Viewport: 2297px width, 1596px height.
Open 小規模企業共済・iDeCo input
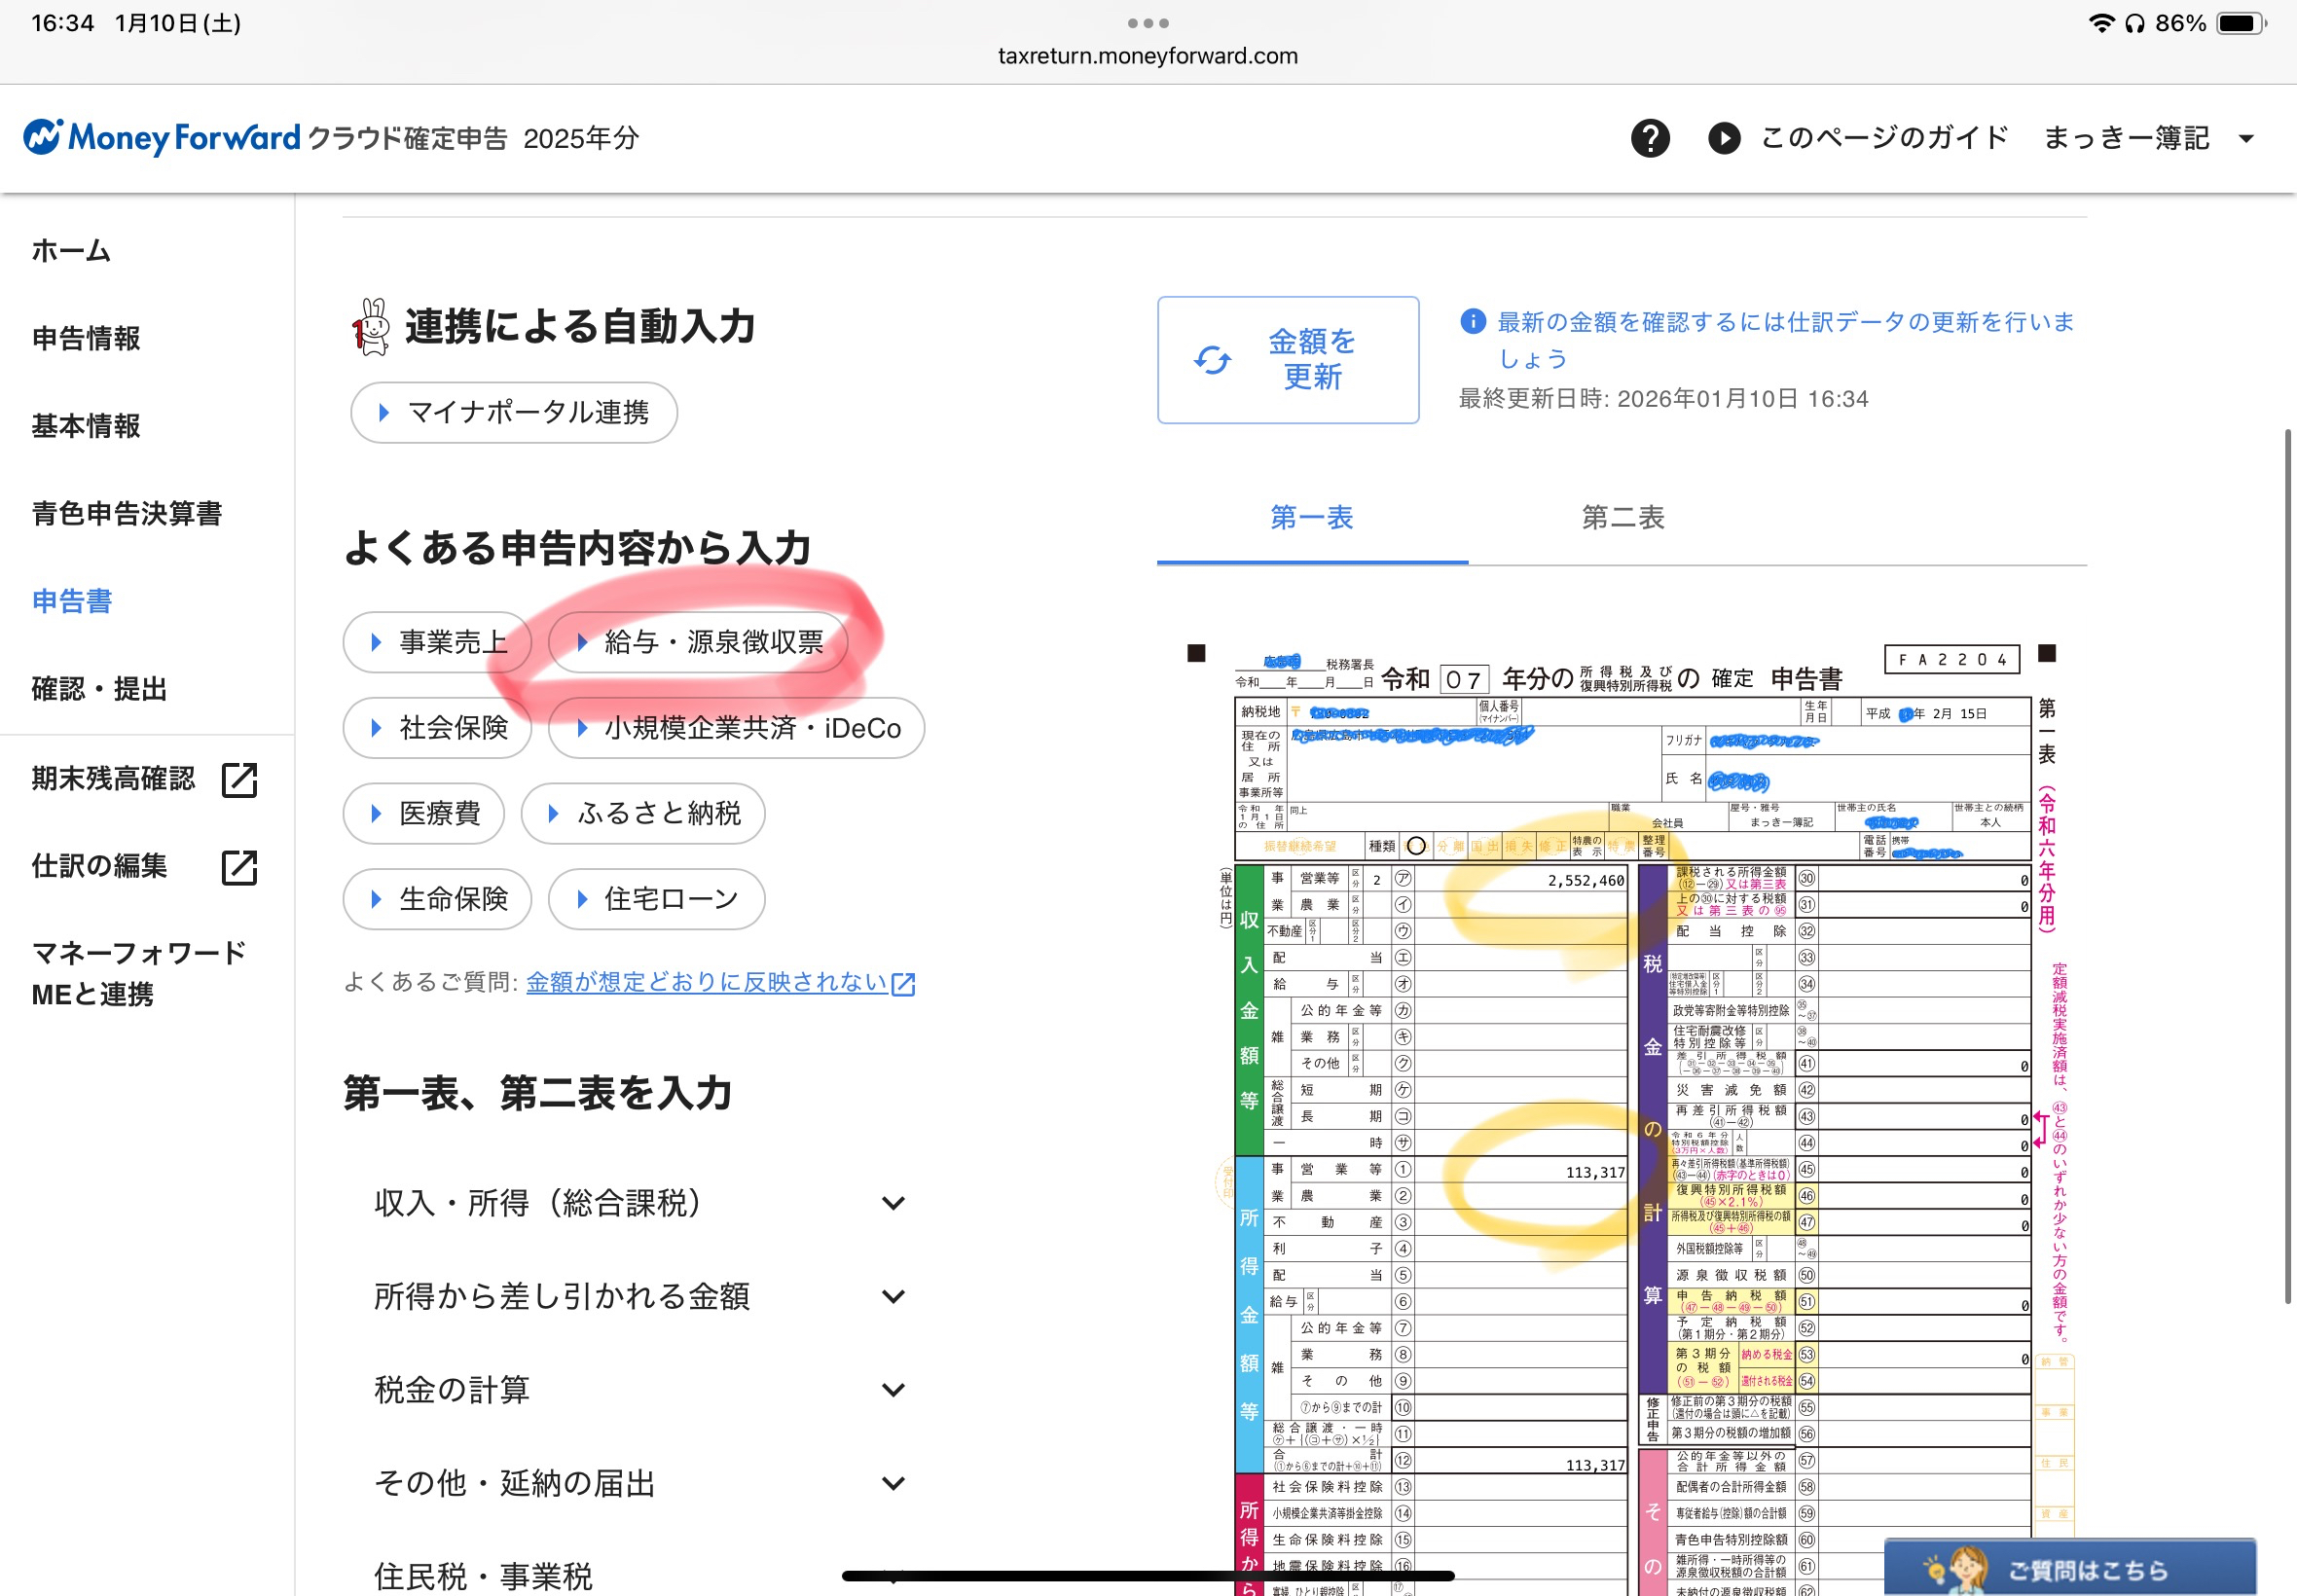(737, 728)
